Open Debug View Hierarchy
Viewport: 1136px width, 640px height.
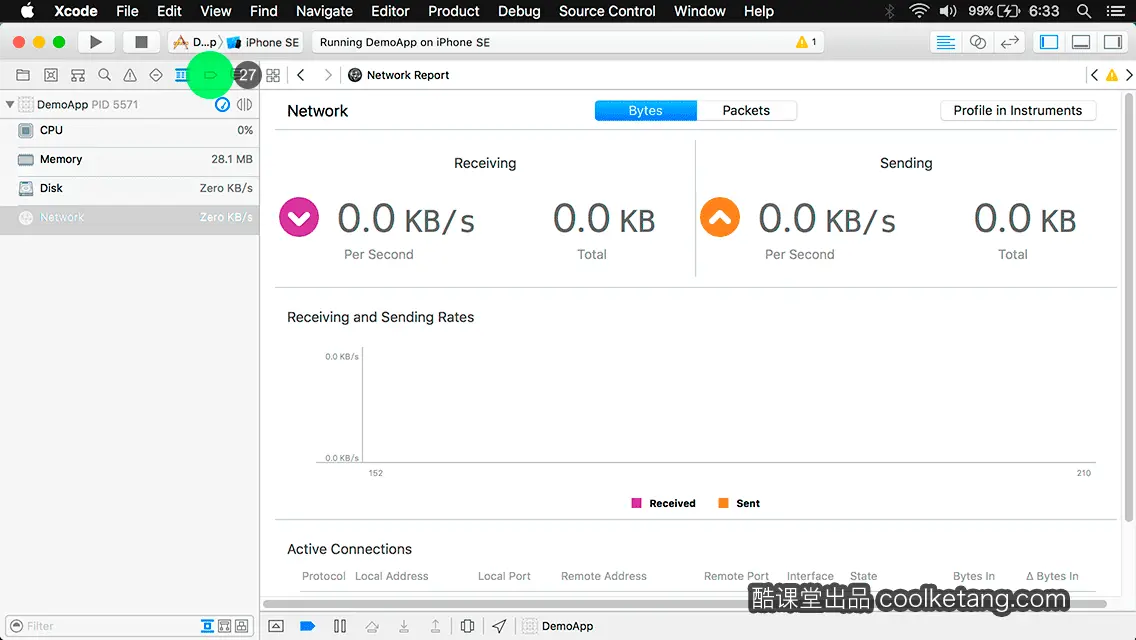pos(467,626)
